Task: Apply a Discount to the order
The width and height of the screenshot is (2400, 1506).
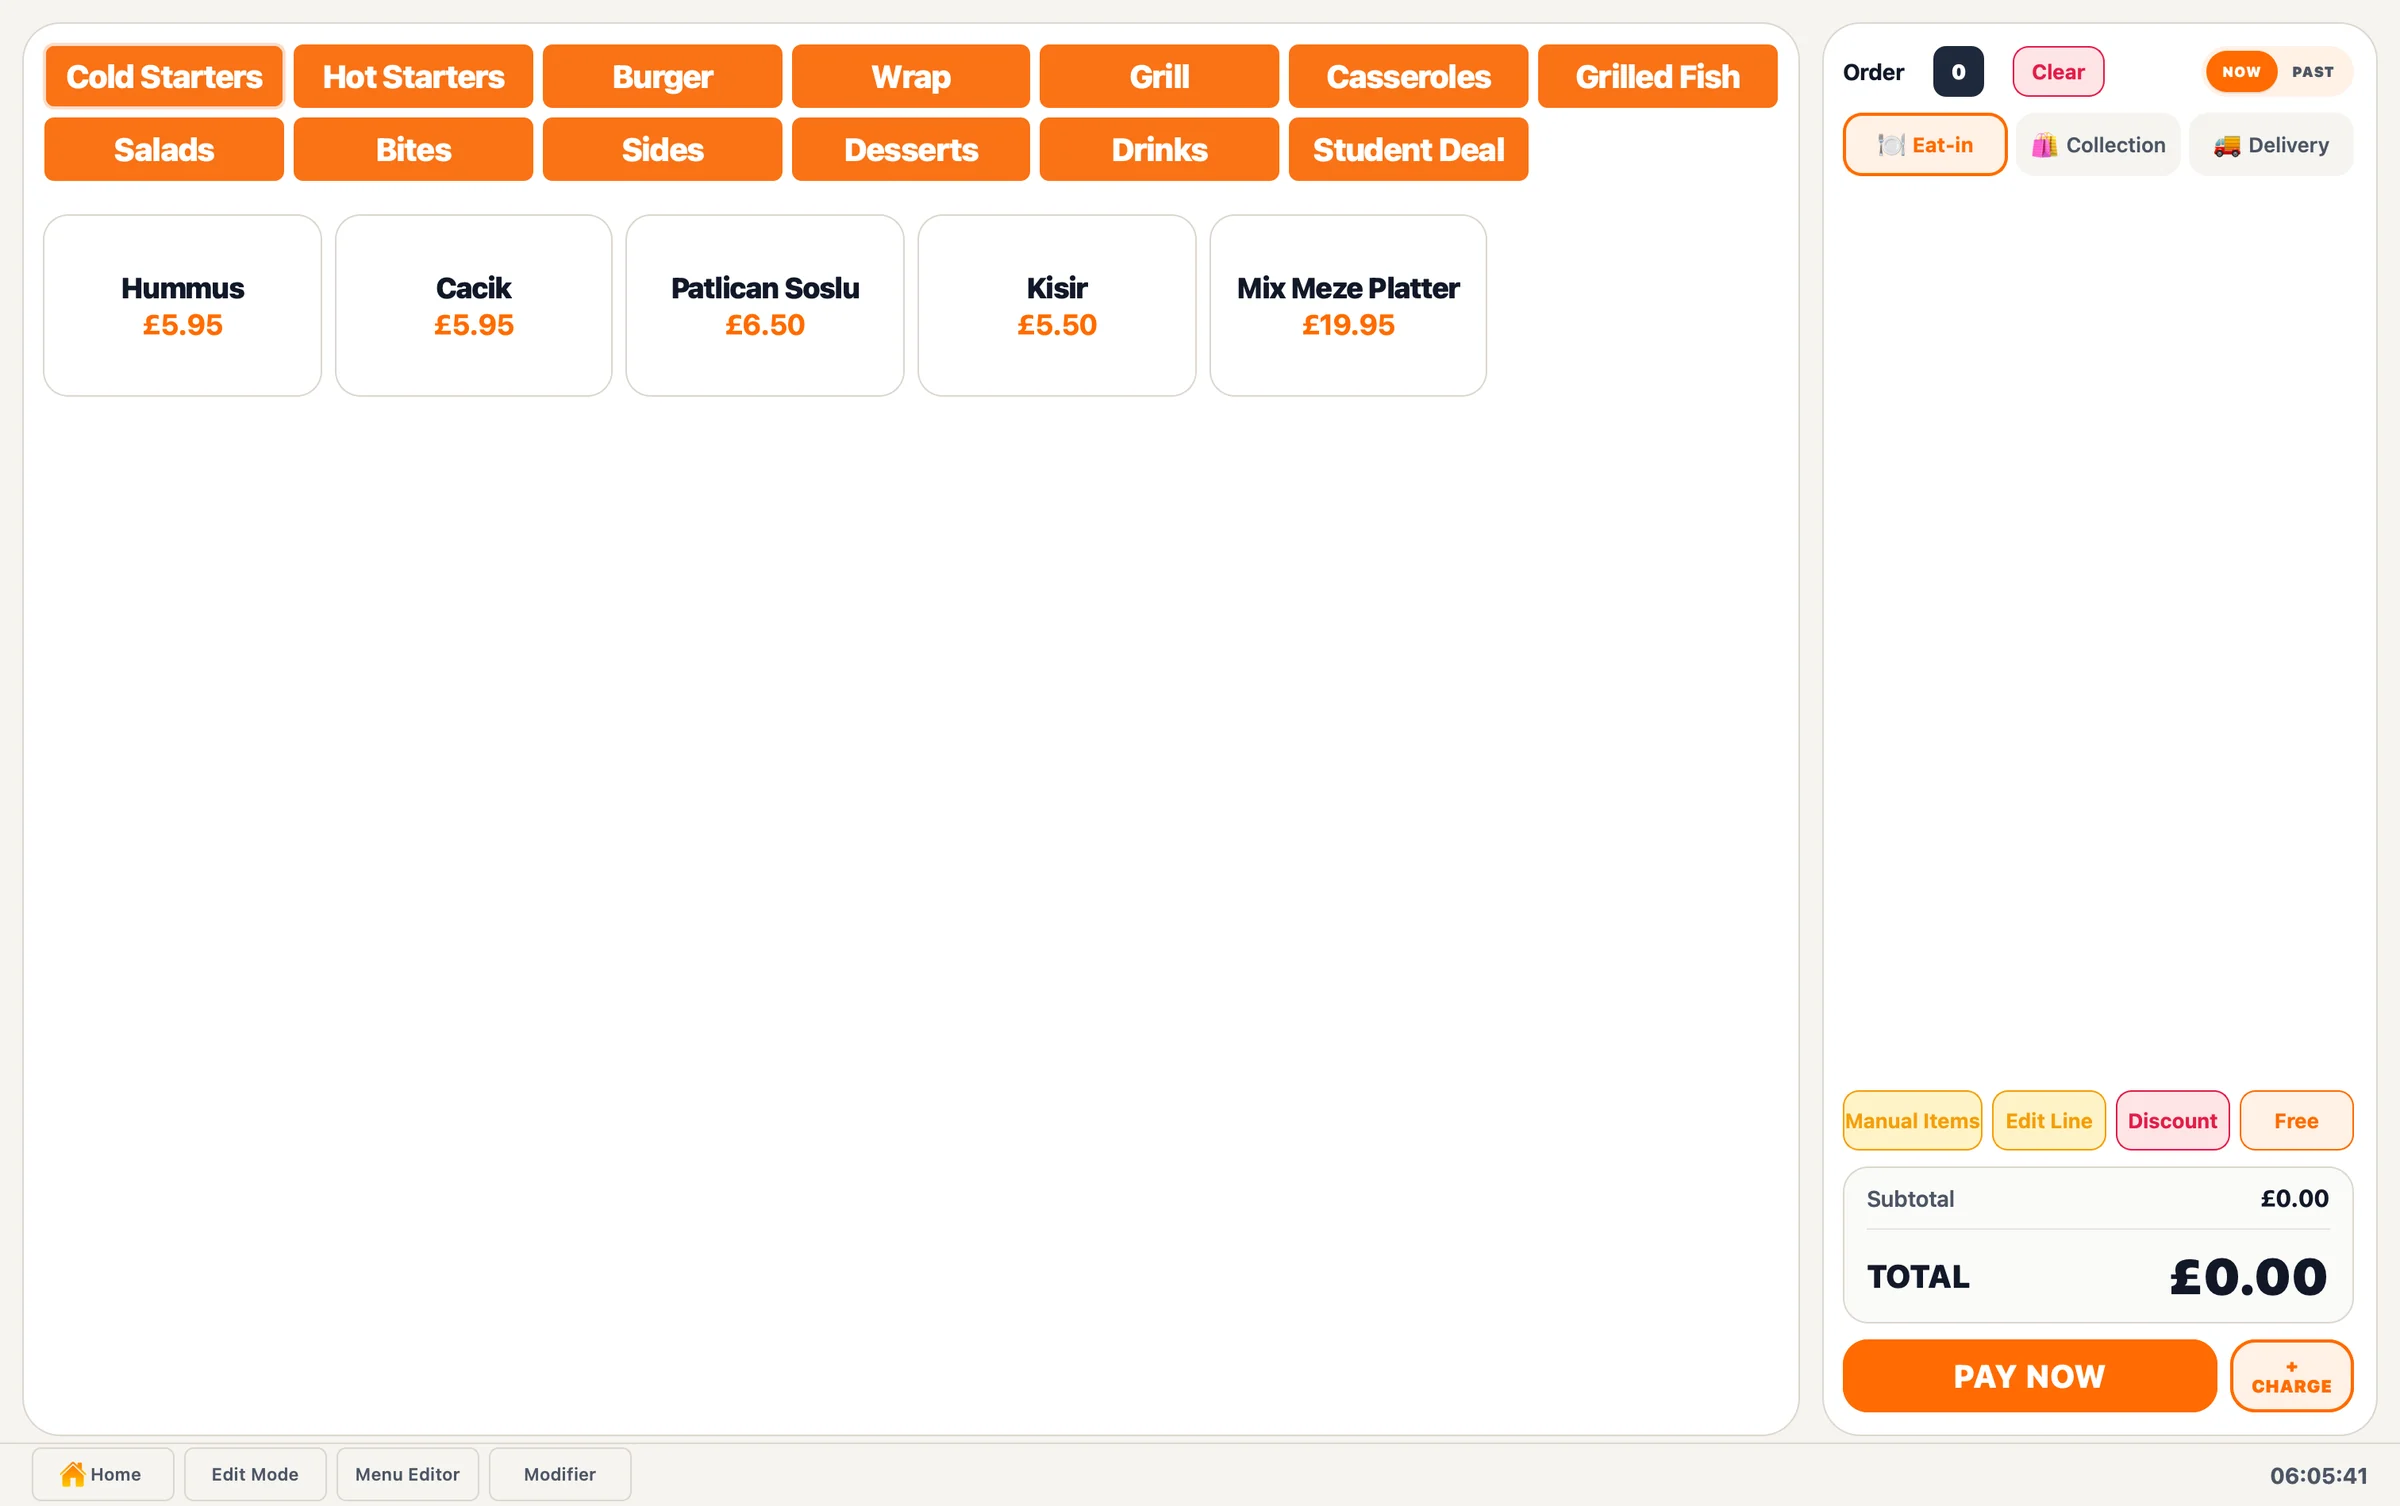Action: pyautogui.click(x=2172, y=1120)
